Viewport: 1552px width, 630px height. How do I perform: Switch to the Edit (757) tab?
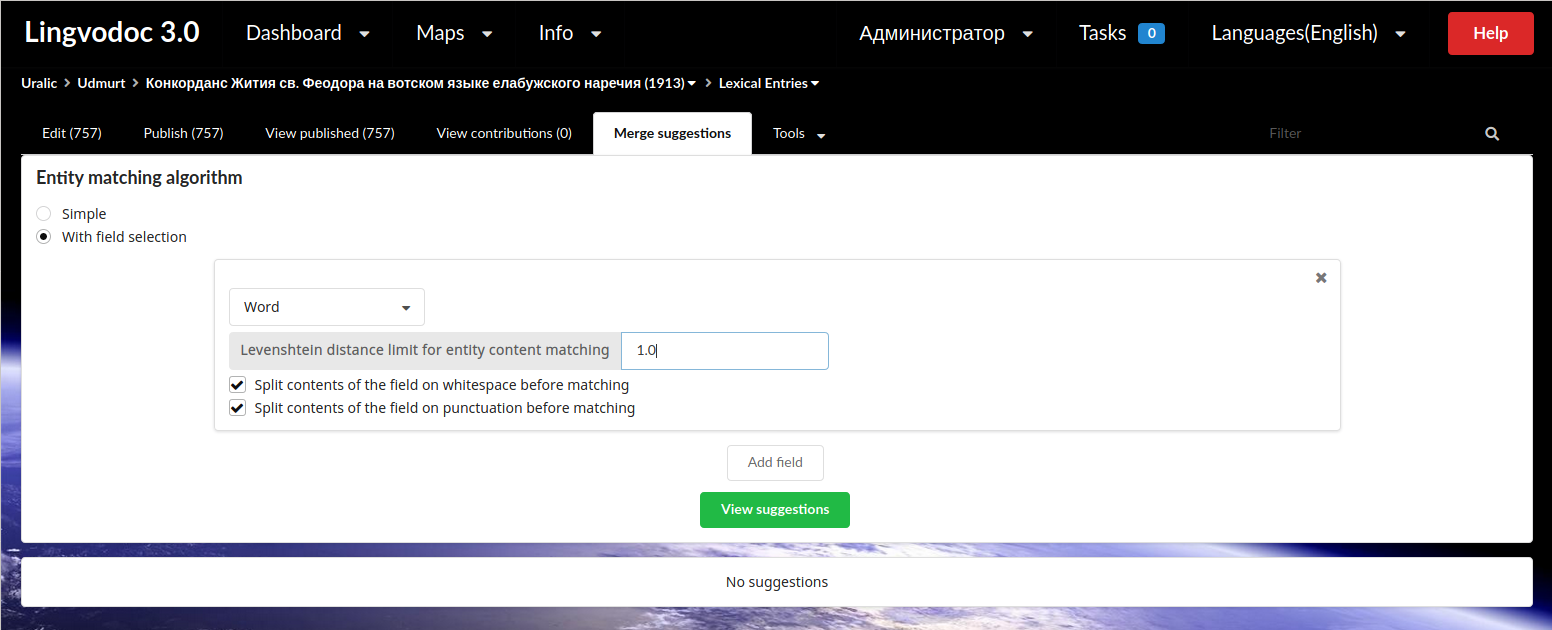pos(71,132)
